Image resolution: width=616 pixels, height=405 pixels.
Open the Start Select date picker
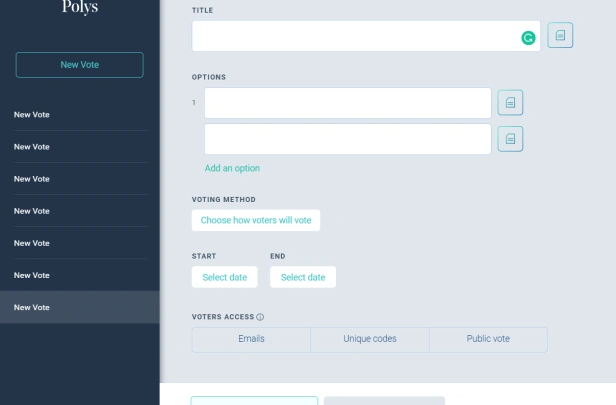click(x=224, y=277)
